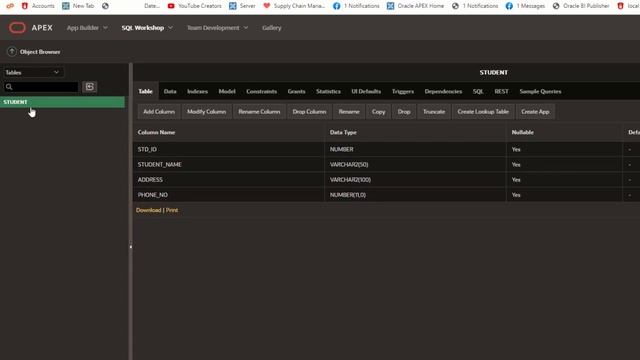Open the Oracle APEX Home bookmark
The width and height of the screenshot is (640, 360).
pyautogui.click(x=416, y=6)
